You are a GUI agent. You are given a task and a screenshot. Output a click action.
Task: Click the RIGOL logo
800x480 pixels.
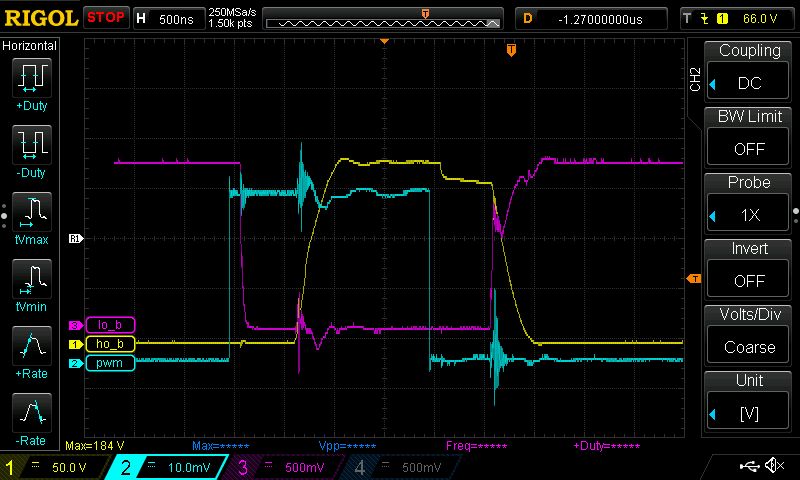point(41,18)
